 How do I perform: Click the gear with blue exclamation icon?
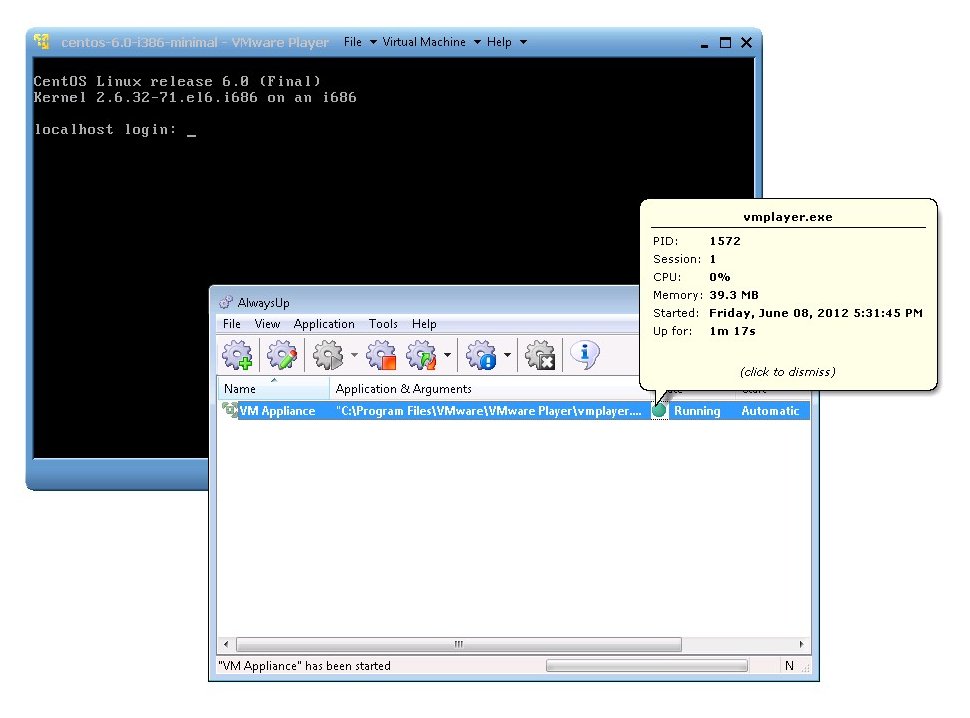click(481, 355)
